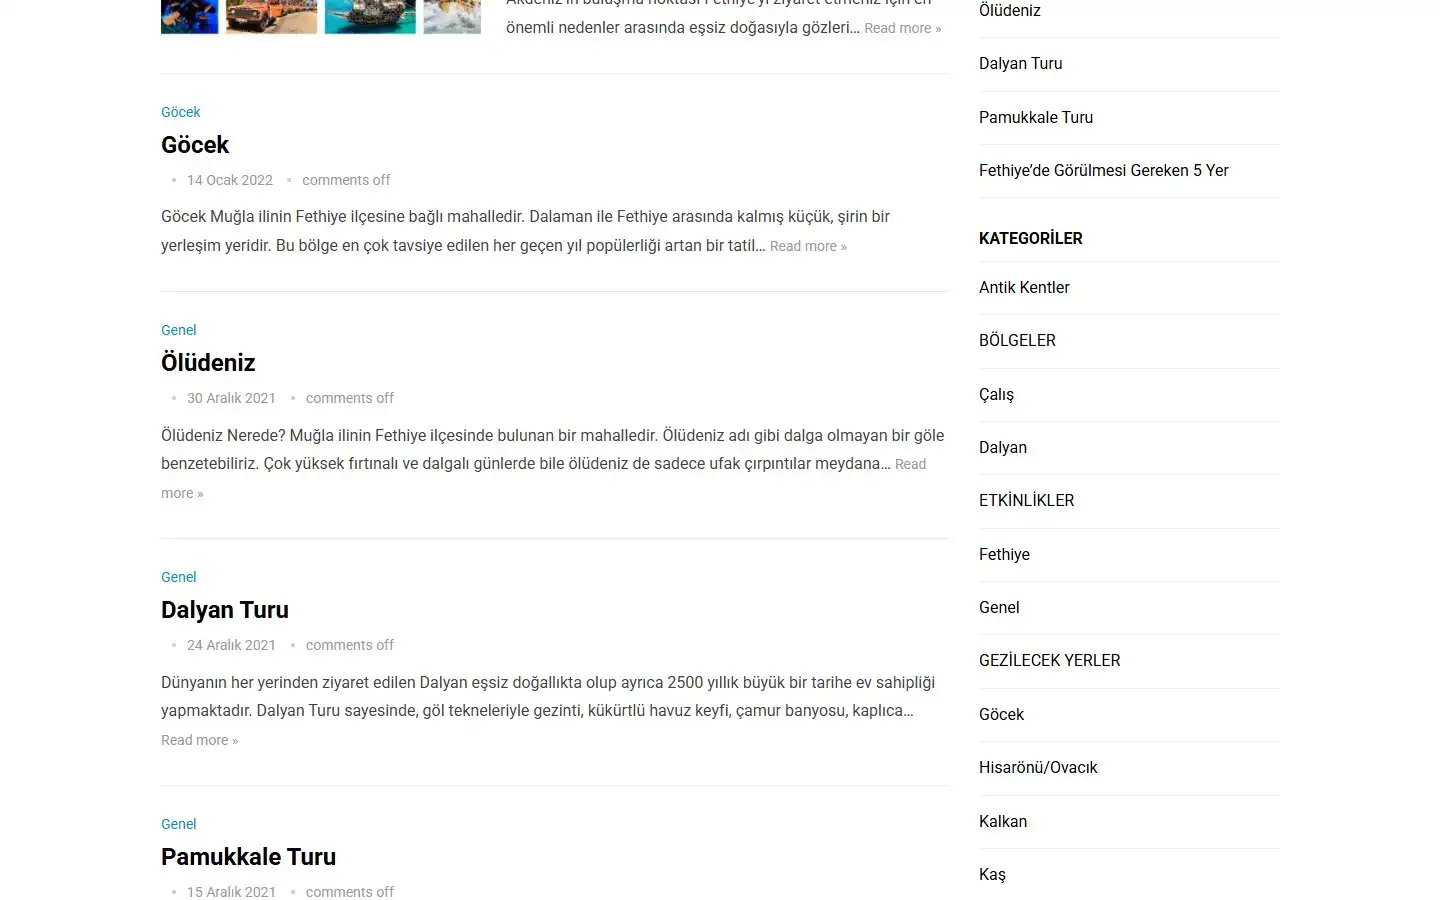This screenshot has height=900, width=1440.
Task: Open Ölüdeniz in the sidebar recent posts
Action: pyautogui.click(x=1010, y=10)
